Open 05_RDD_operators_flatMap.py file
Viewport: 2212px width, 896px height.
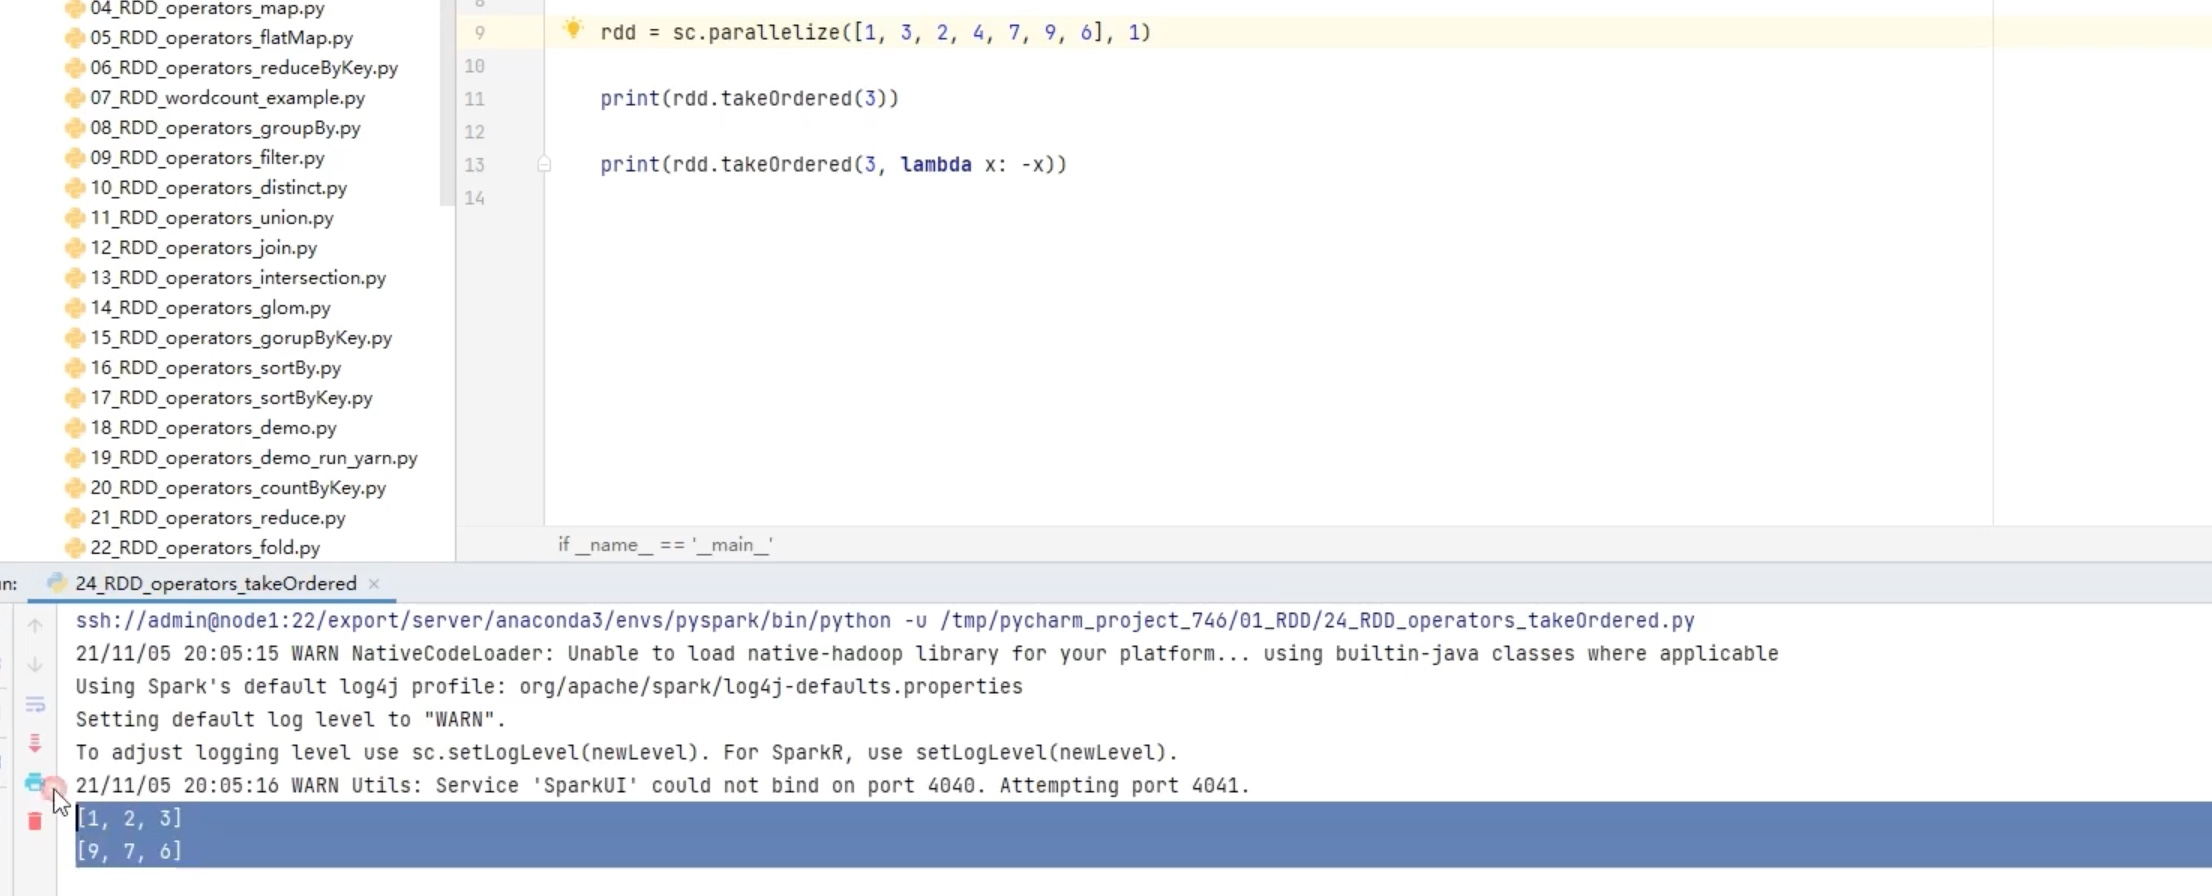(221, 38)
